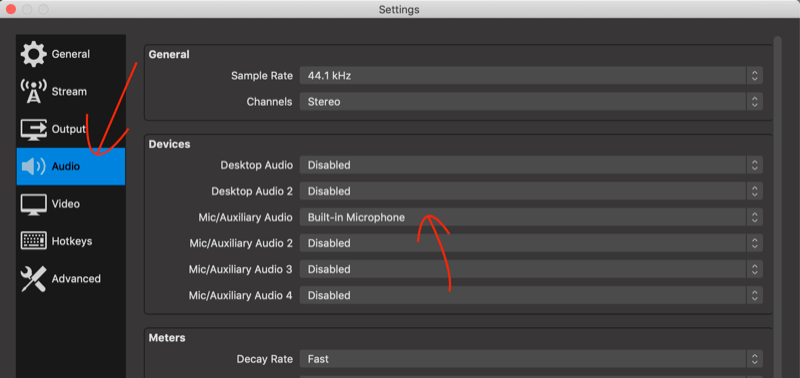This screenshot has height=378, width=800.
Task: Switch to Stream settings
Action: [70, 92]
